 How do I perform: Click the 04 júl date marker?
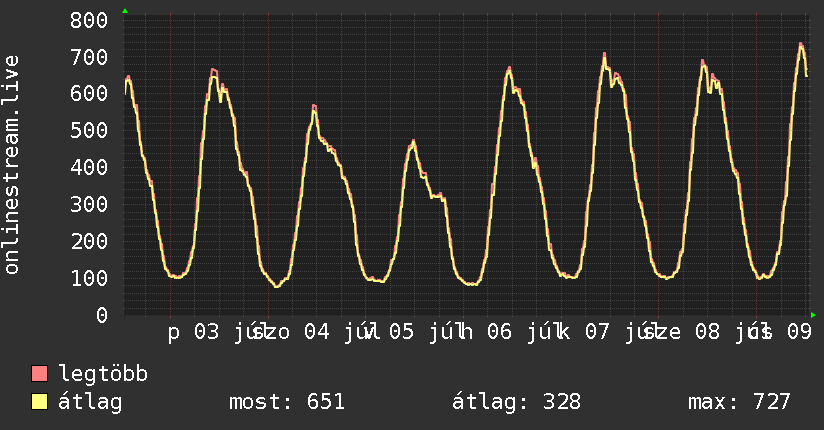tap(338, 332)
